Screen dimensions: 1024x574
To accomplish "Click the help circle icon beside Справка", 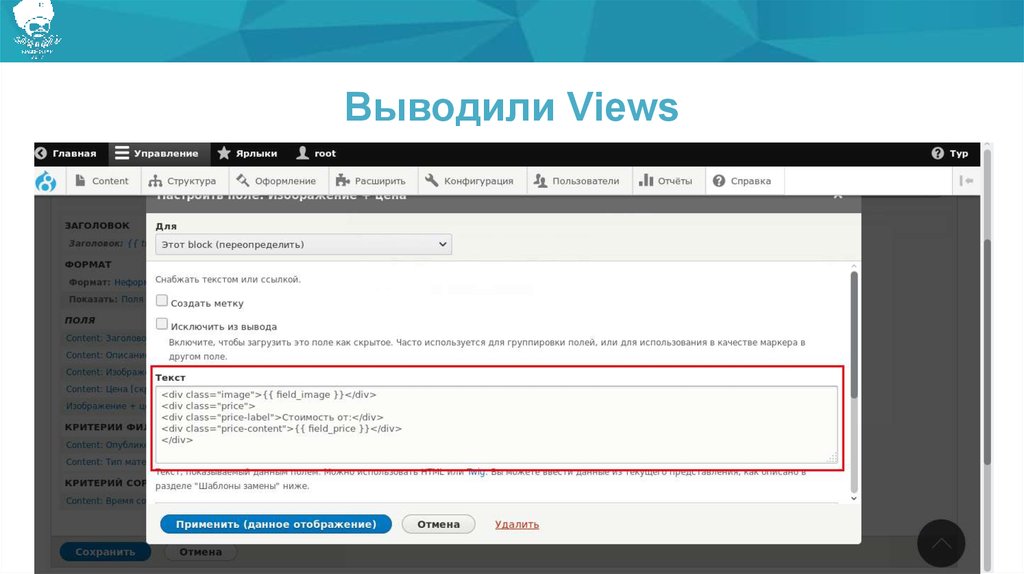I will tap(719, 181).
